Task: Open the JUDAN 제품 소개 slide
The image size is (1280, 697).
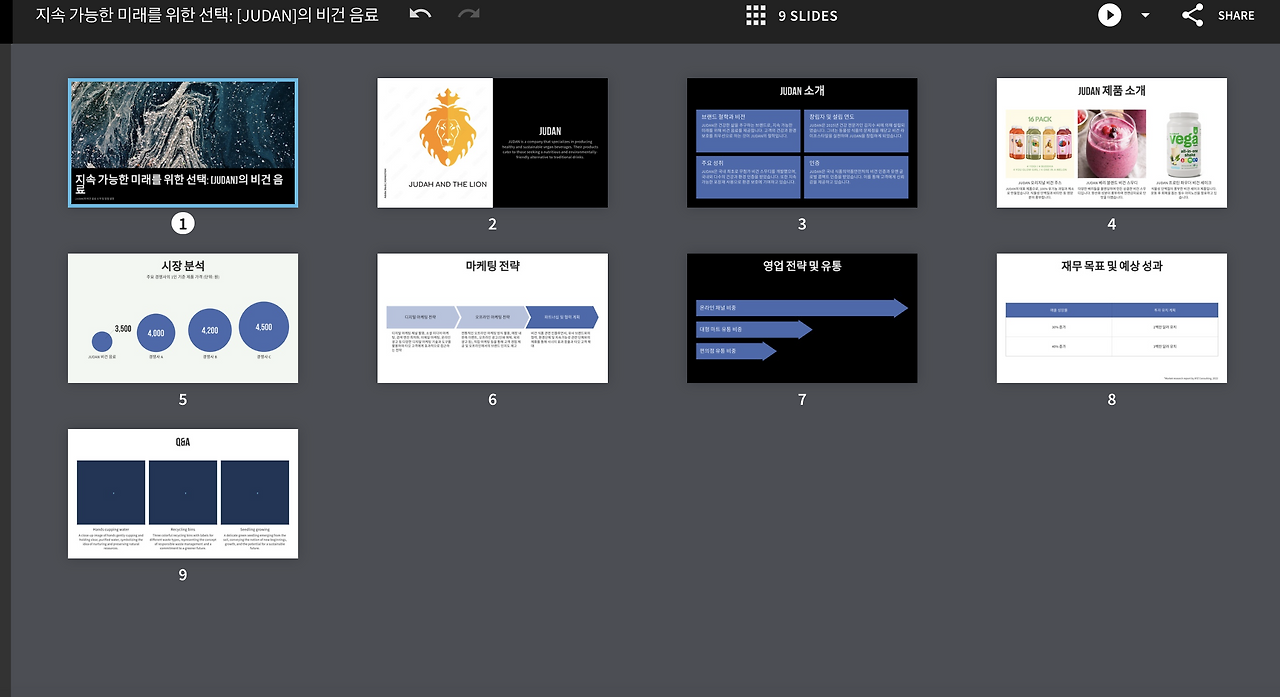Action: [1112, 143]
